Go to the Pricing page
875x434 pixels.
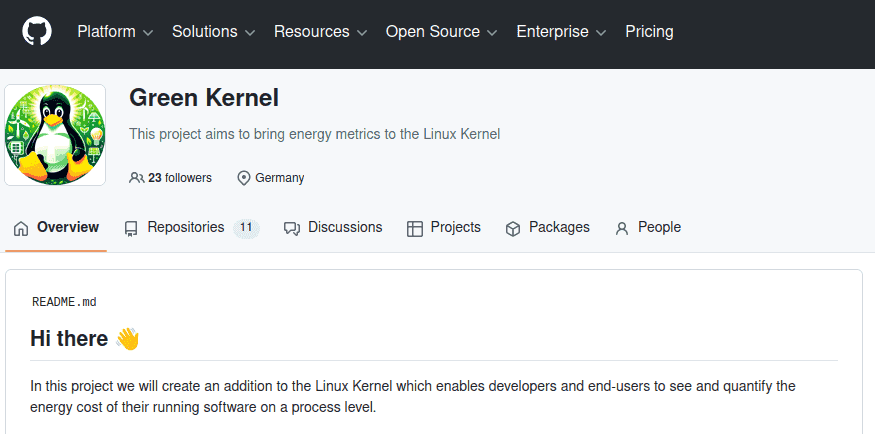(x=649, y=32)
